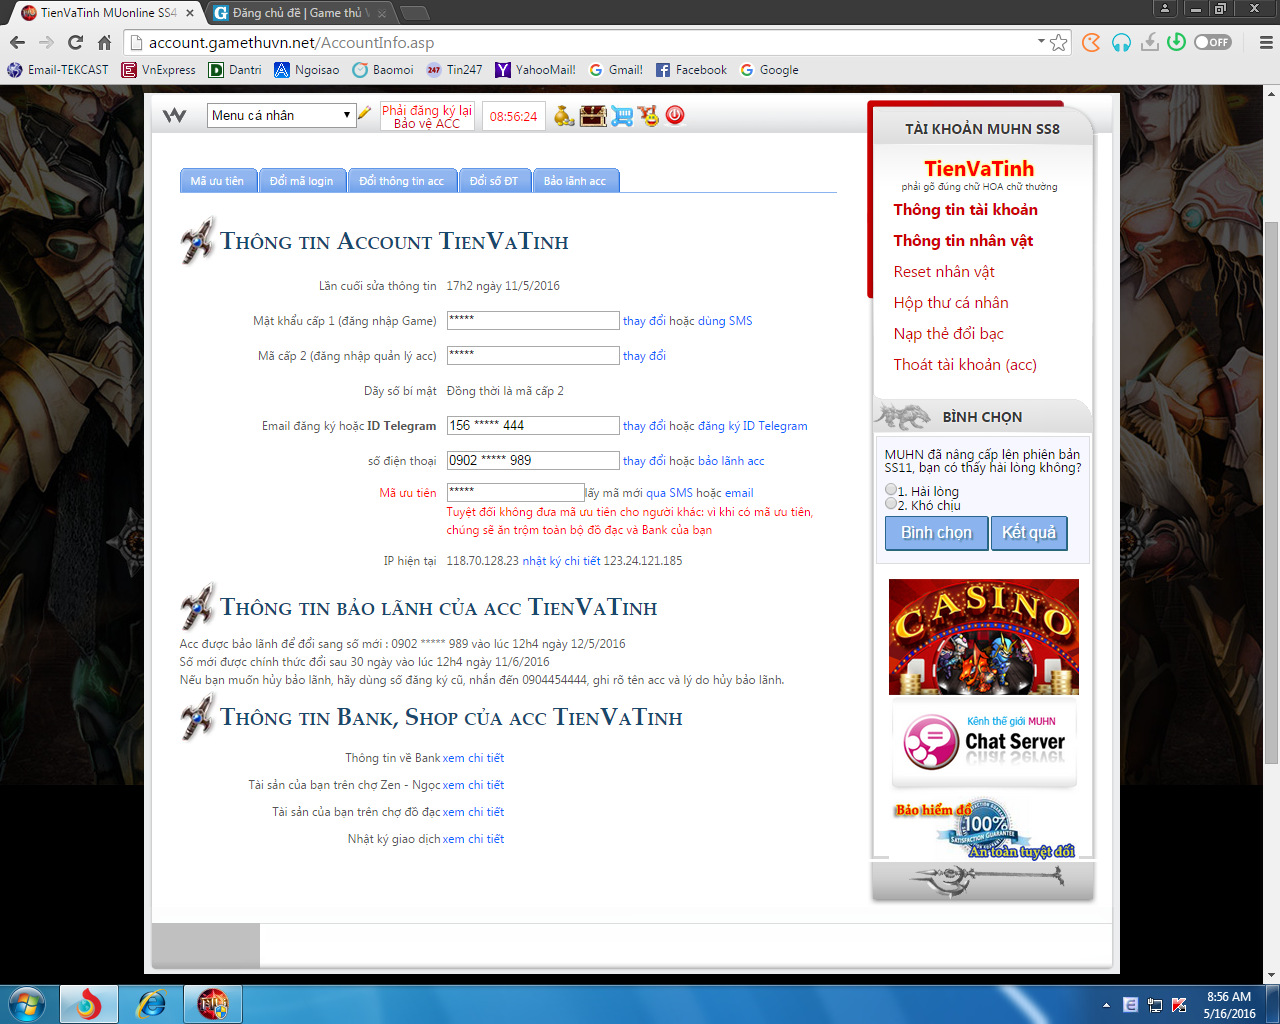Open the treasure chest icon
The width and height of the screenshot is (1280, 1024).
(593, 116)
